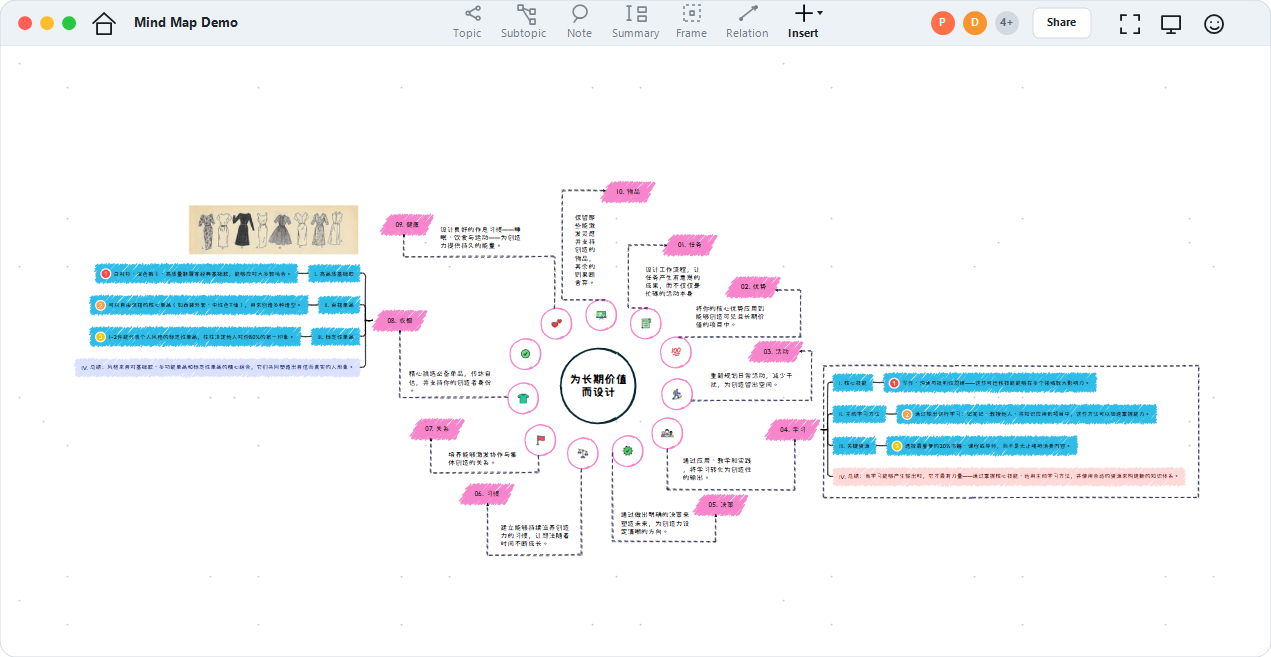This screenshot has height=657, width=1271.
Task: Enter fullscreen mode icon
Action: click(1130, 23)
